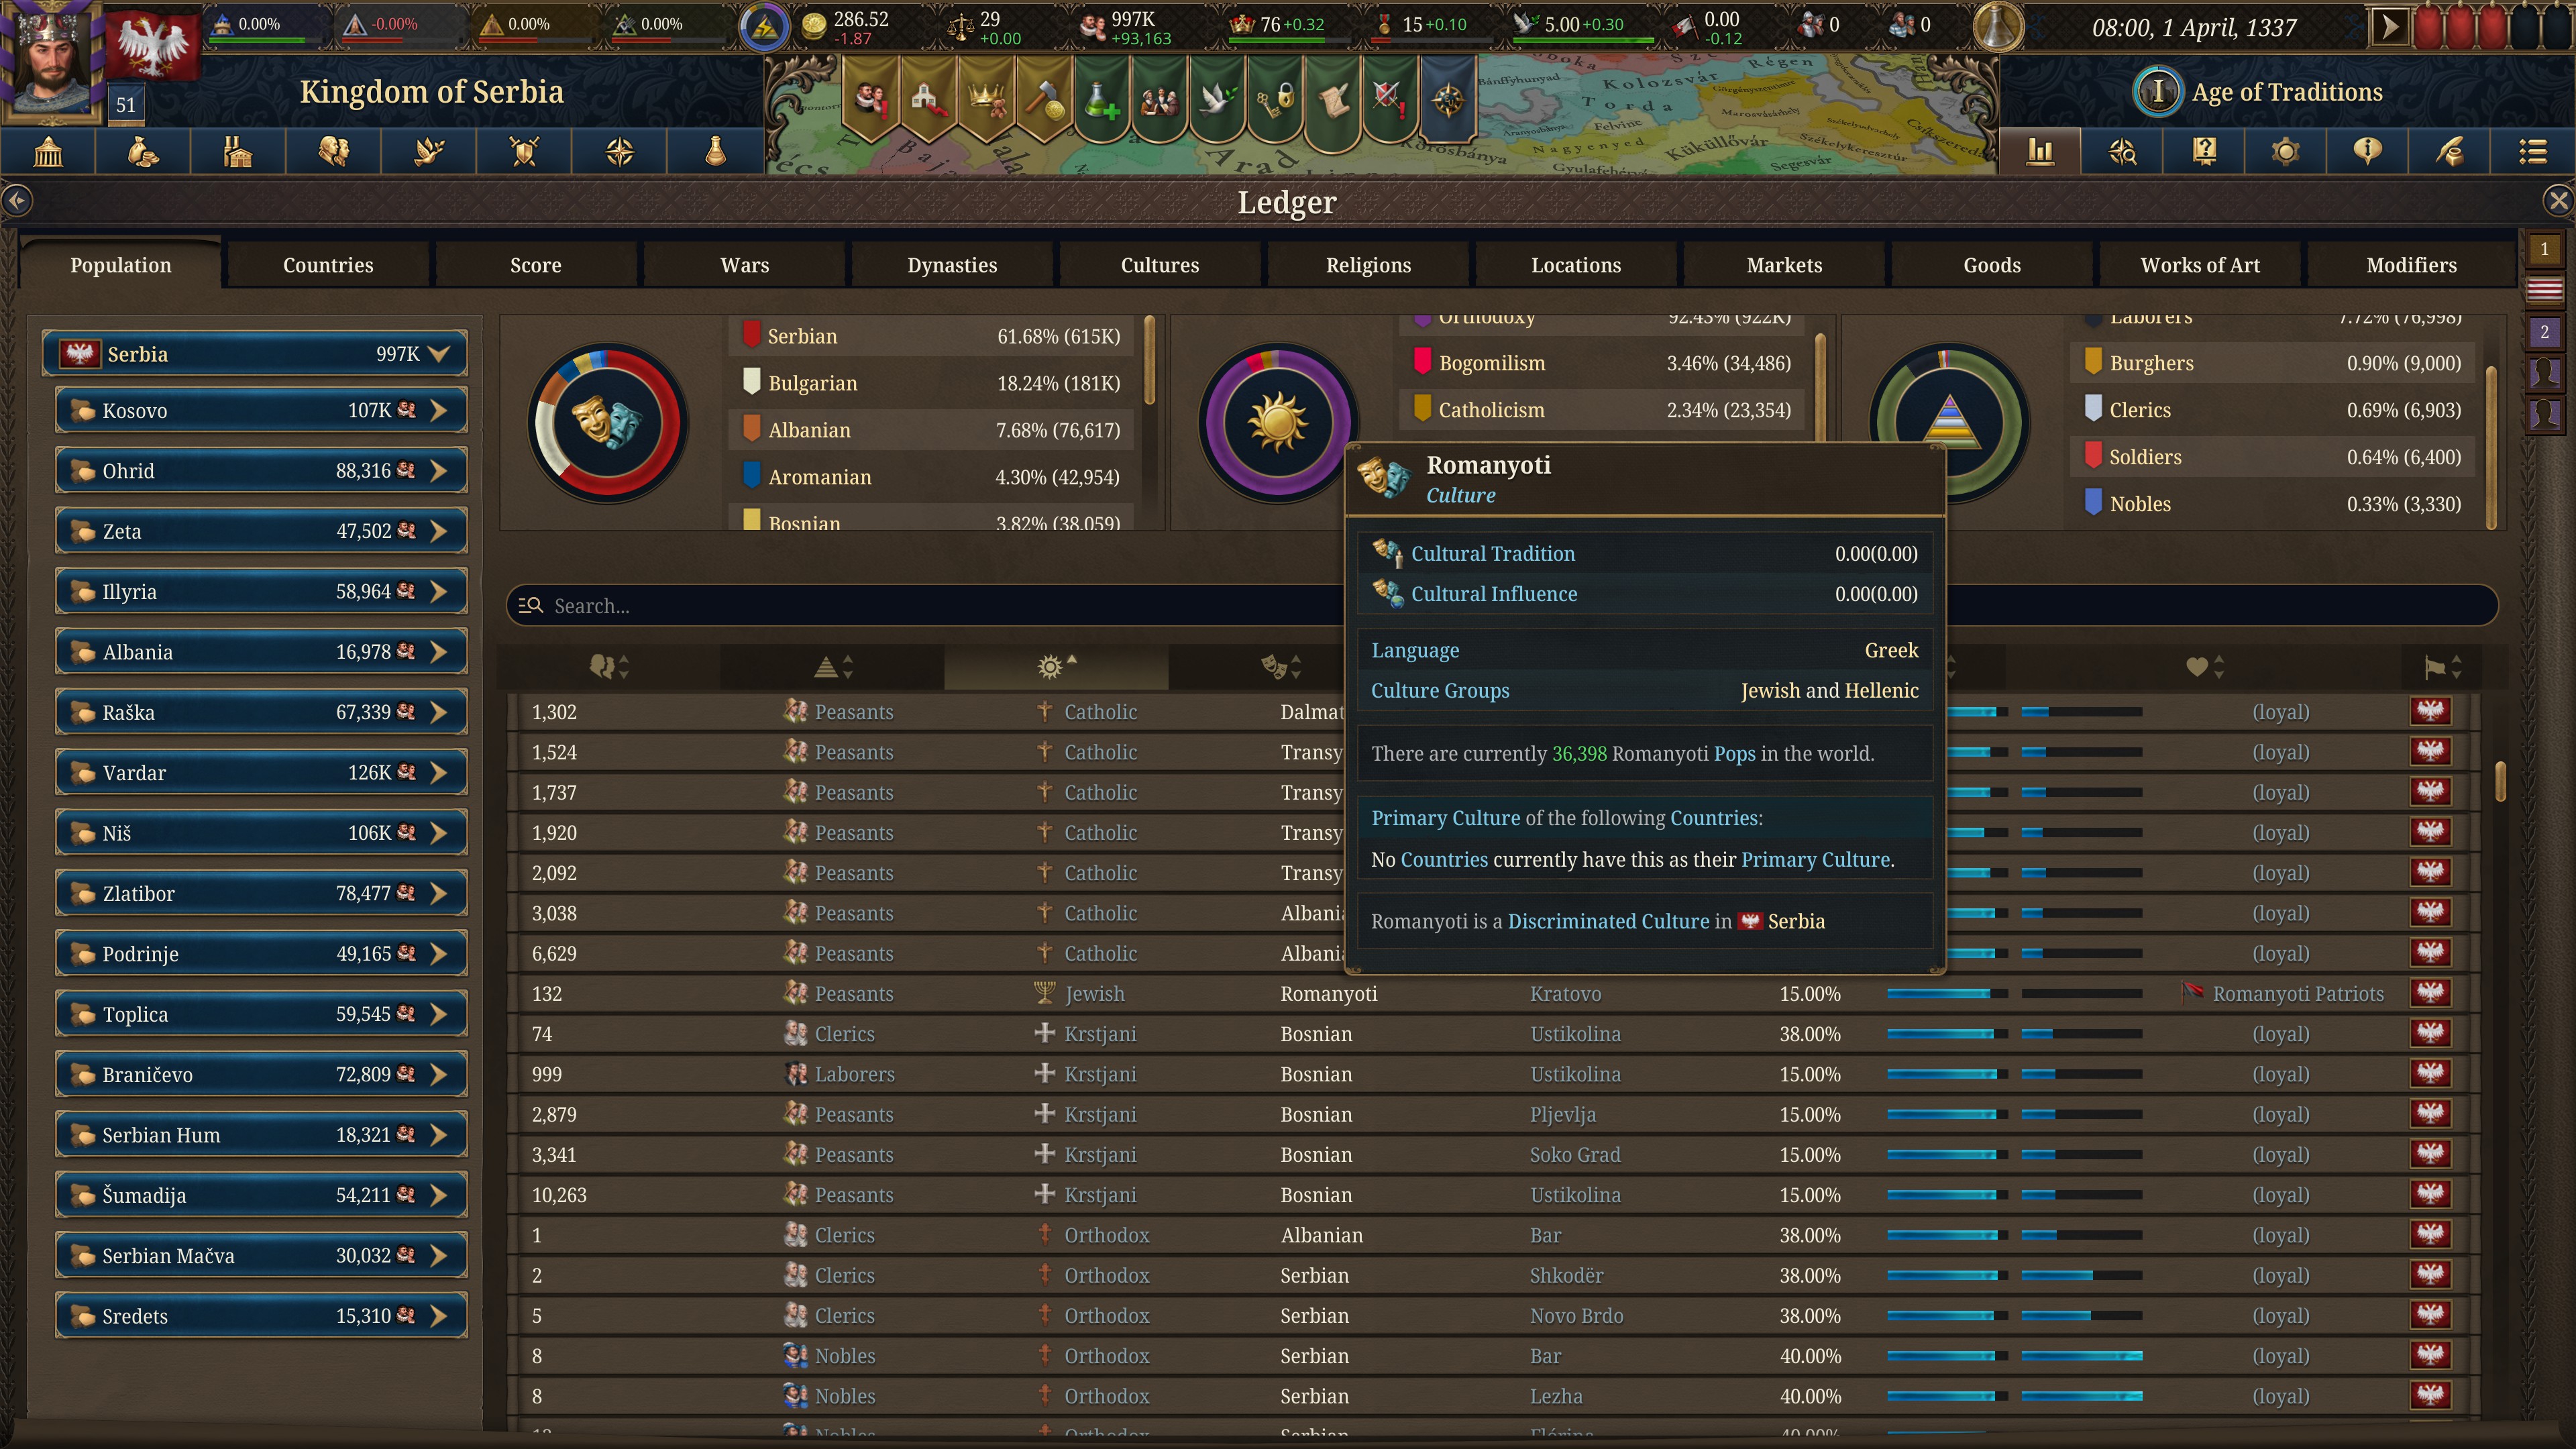
Task: Expand the Serbia country dropdown
Action: tap(438, 354)
